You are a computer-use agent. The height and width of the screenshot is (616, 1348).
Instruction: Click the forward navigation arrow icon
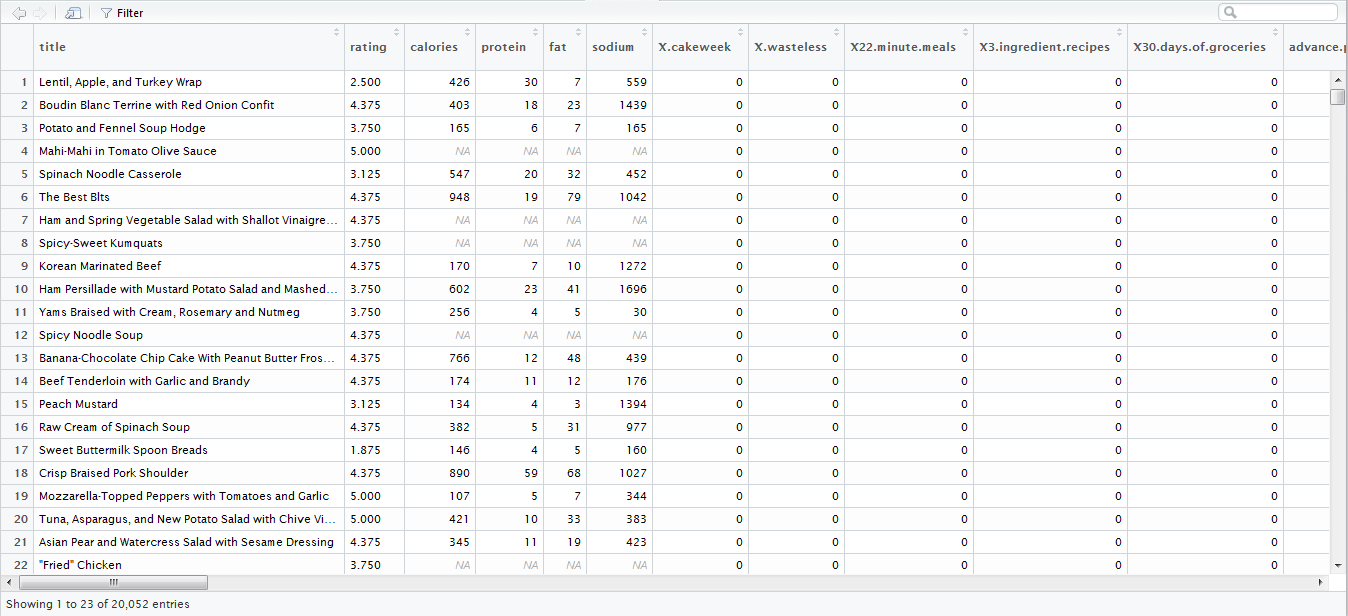(x=39, y=13)
